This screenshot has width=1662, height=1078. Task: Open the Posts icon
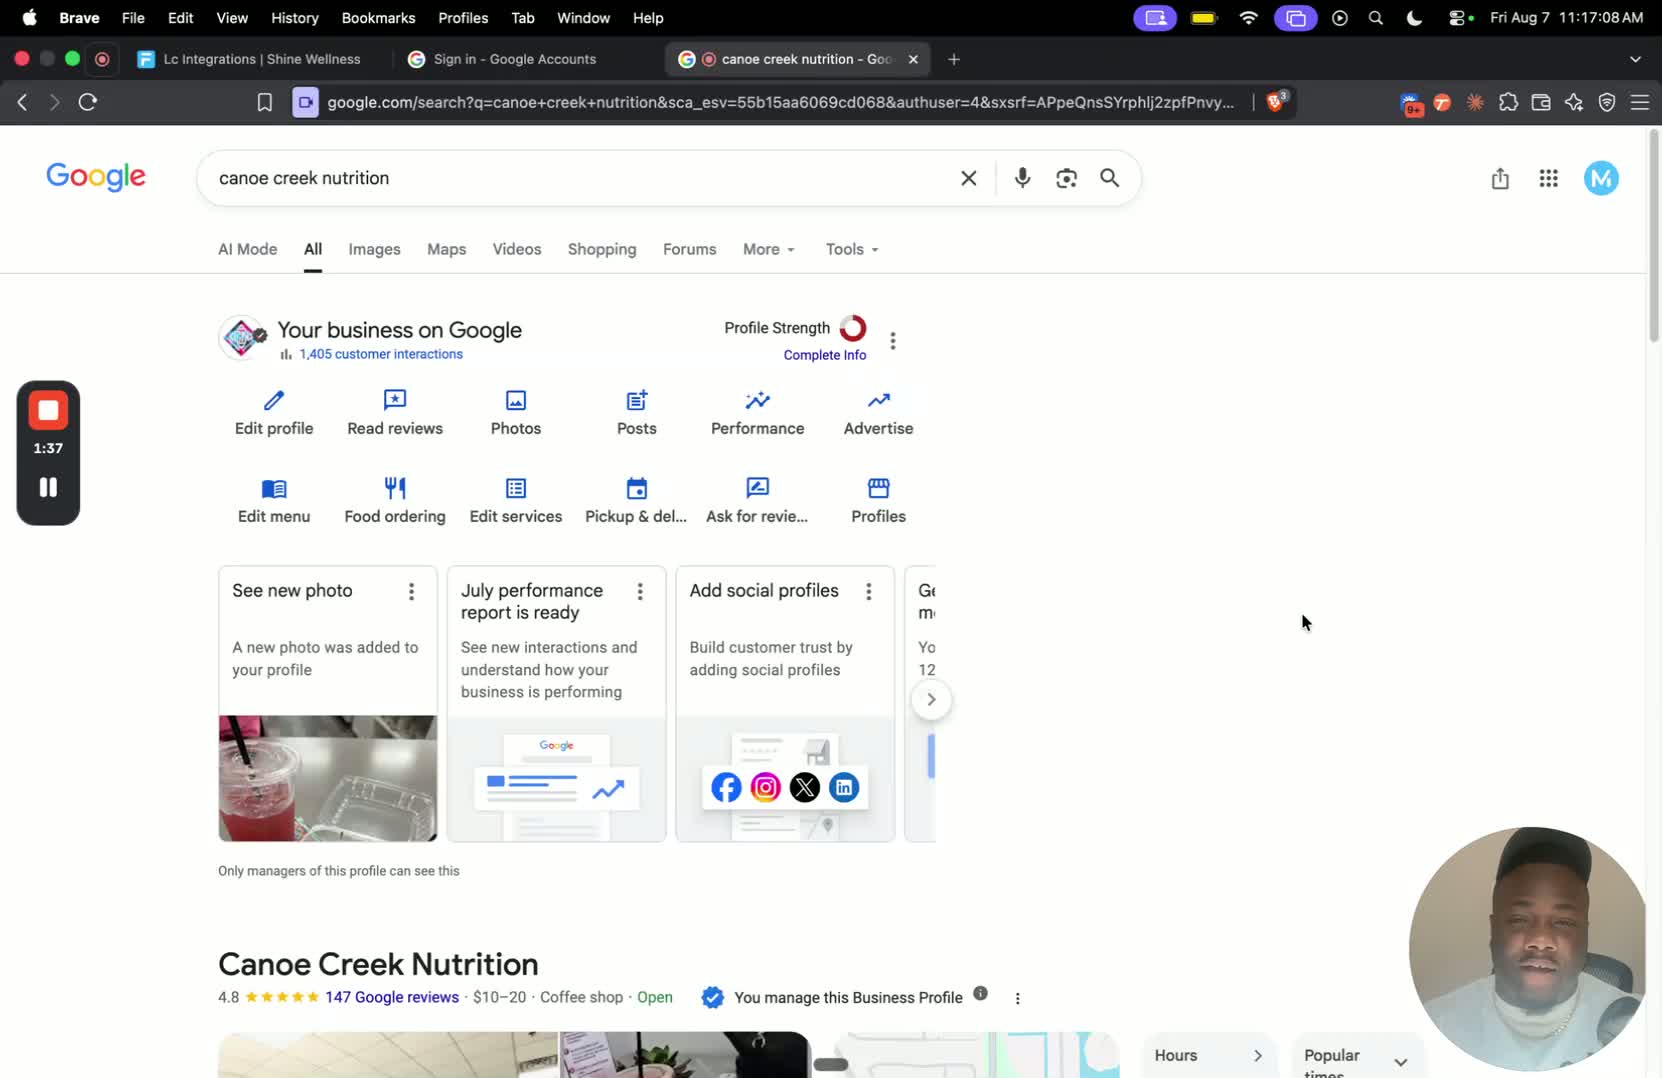coord(637,401)
